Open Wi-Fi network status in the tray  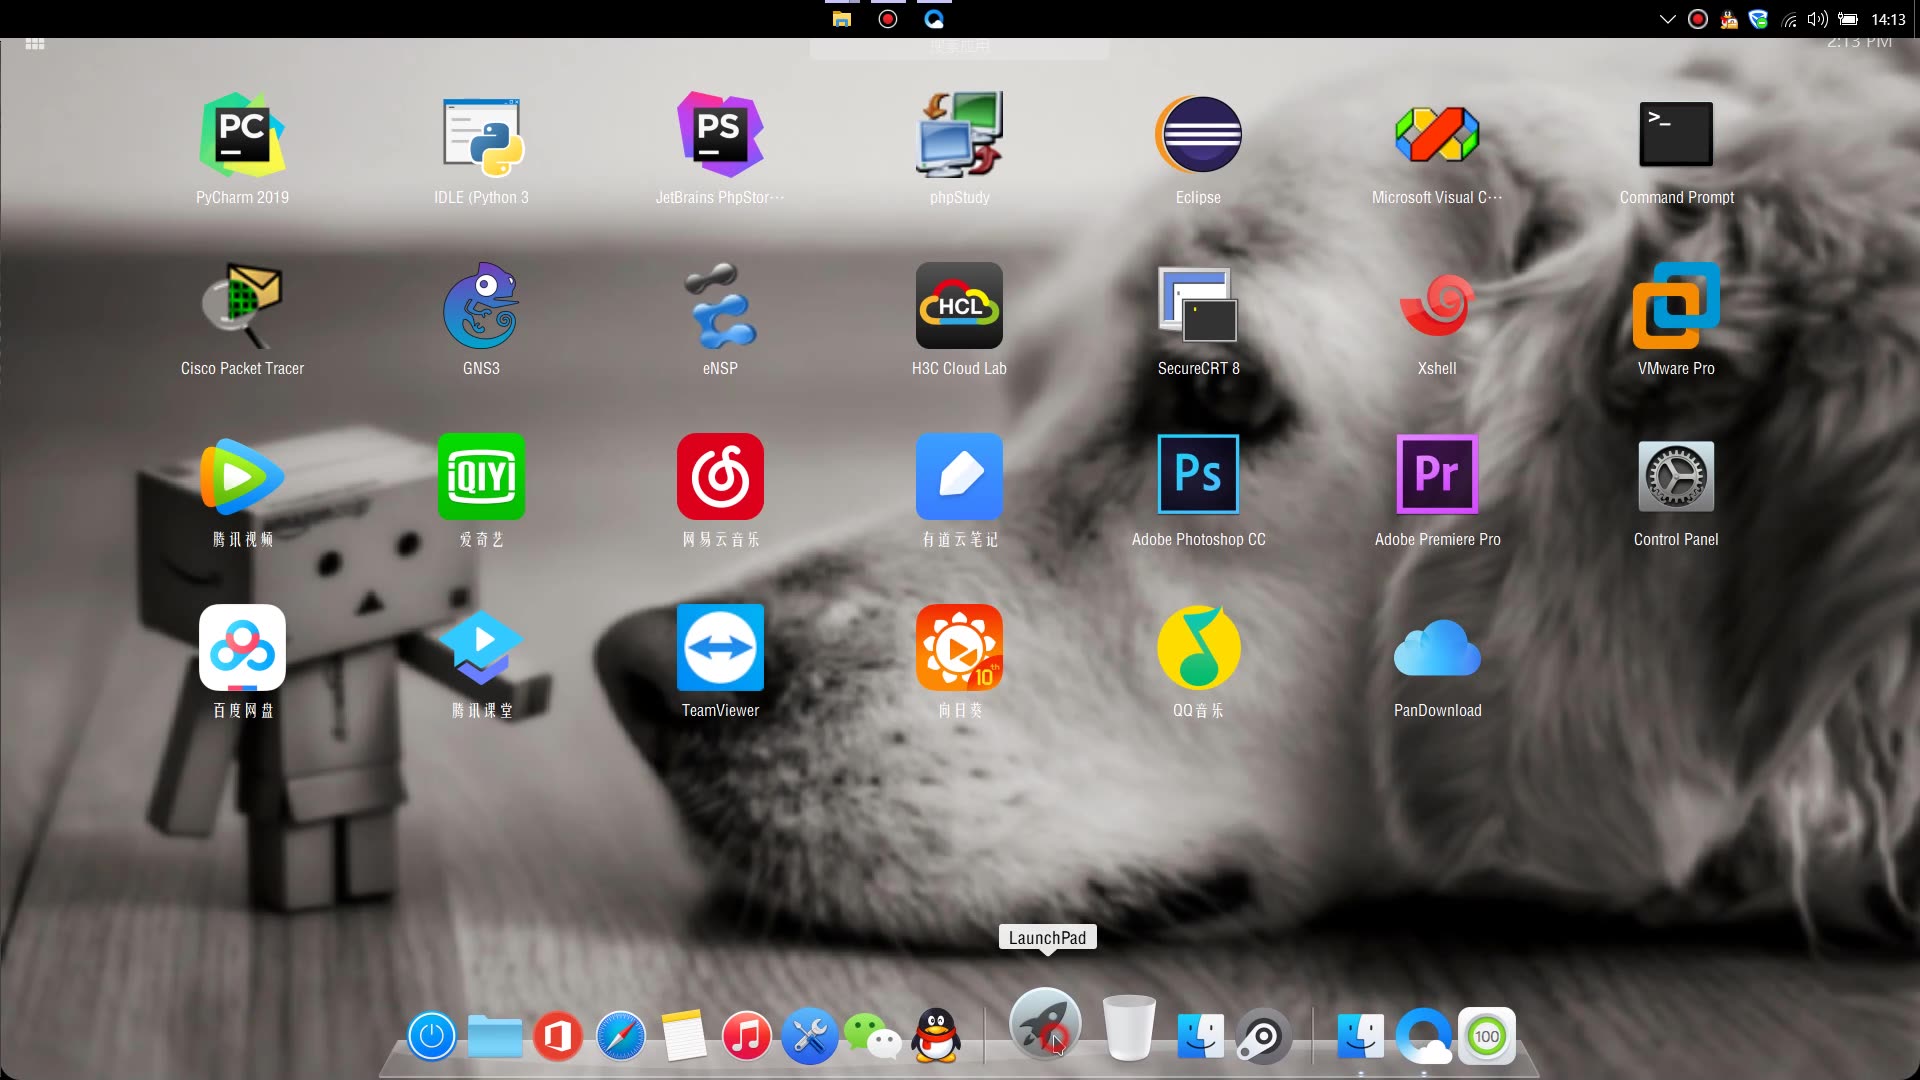(1790, 19)
